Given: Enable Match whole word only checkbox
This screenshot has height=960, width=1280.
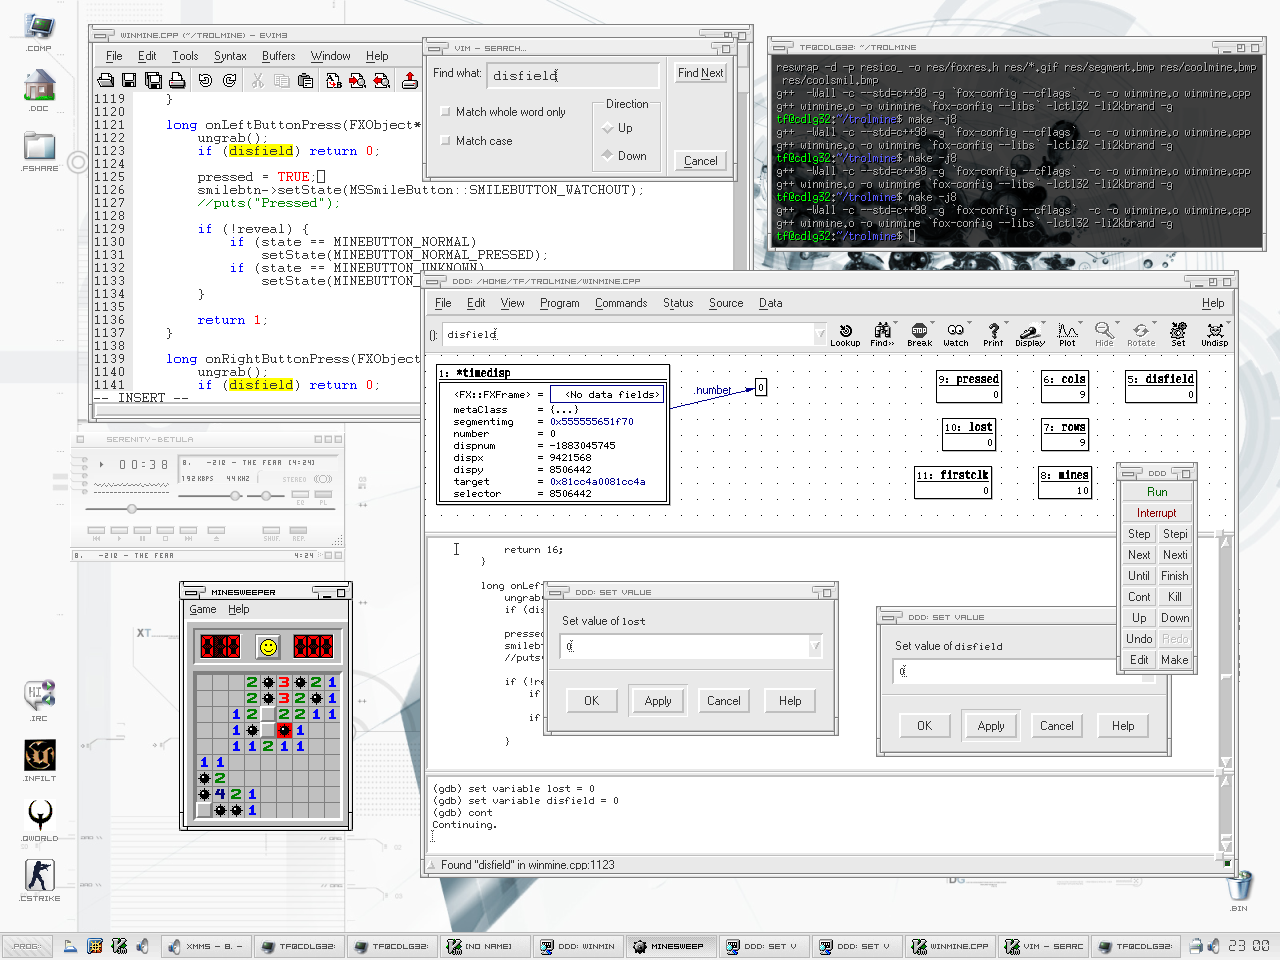Looking at the screenshot, I should pyautogui.click(x=446, y=112).
